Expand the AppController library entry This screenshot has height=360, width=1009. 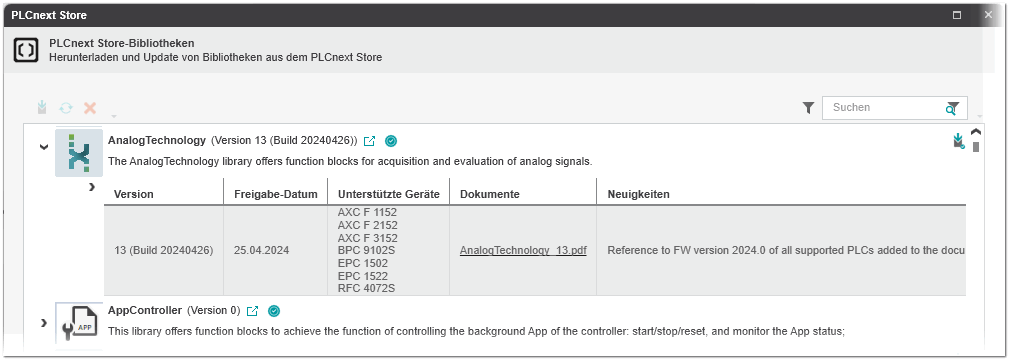click(x=44, y=323)
